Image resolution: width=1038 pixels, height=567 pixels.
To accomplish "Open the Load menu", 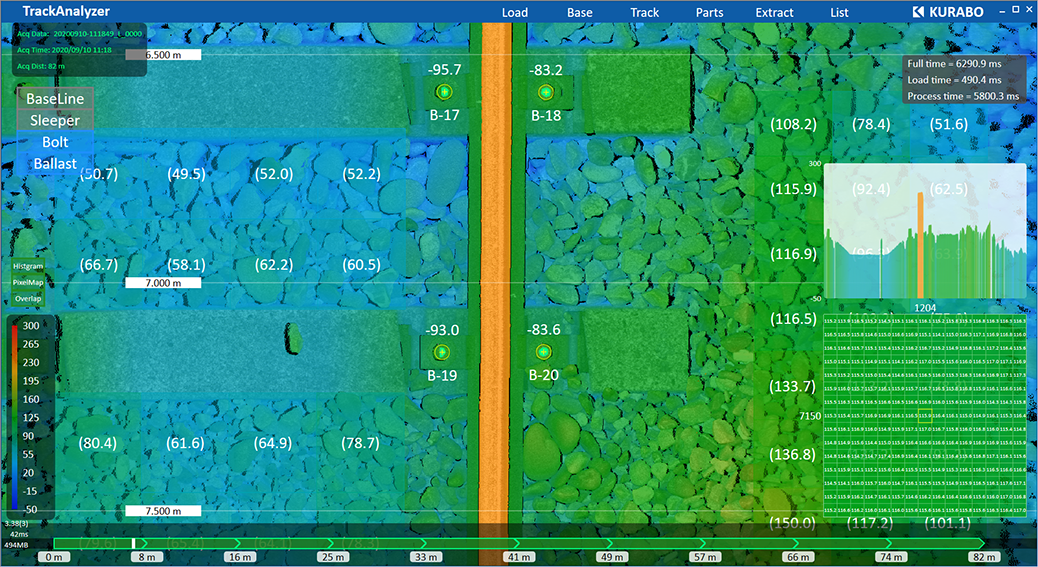I will [514, 12].
